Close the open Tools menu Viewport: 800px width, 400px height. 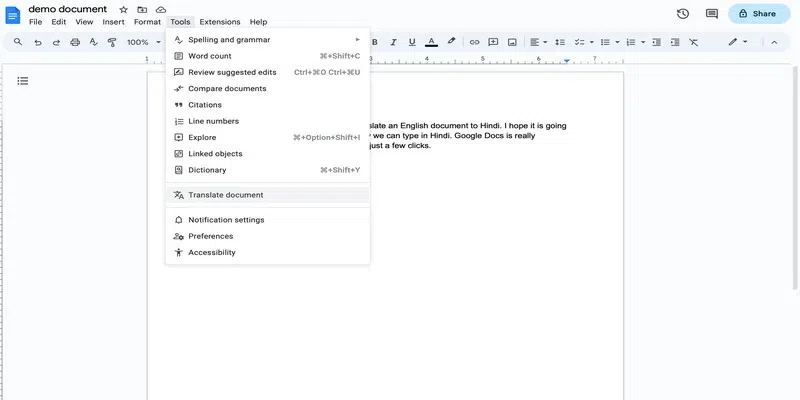point(180,22)
